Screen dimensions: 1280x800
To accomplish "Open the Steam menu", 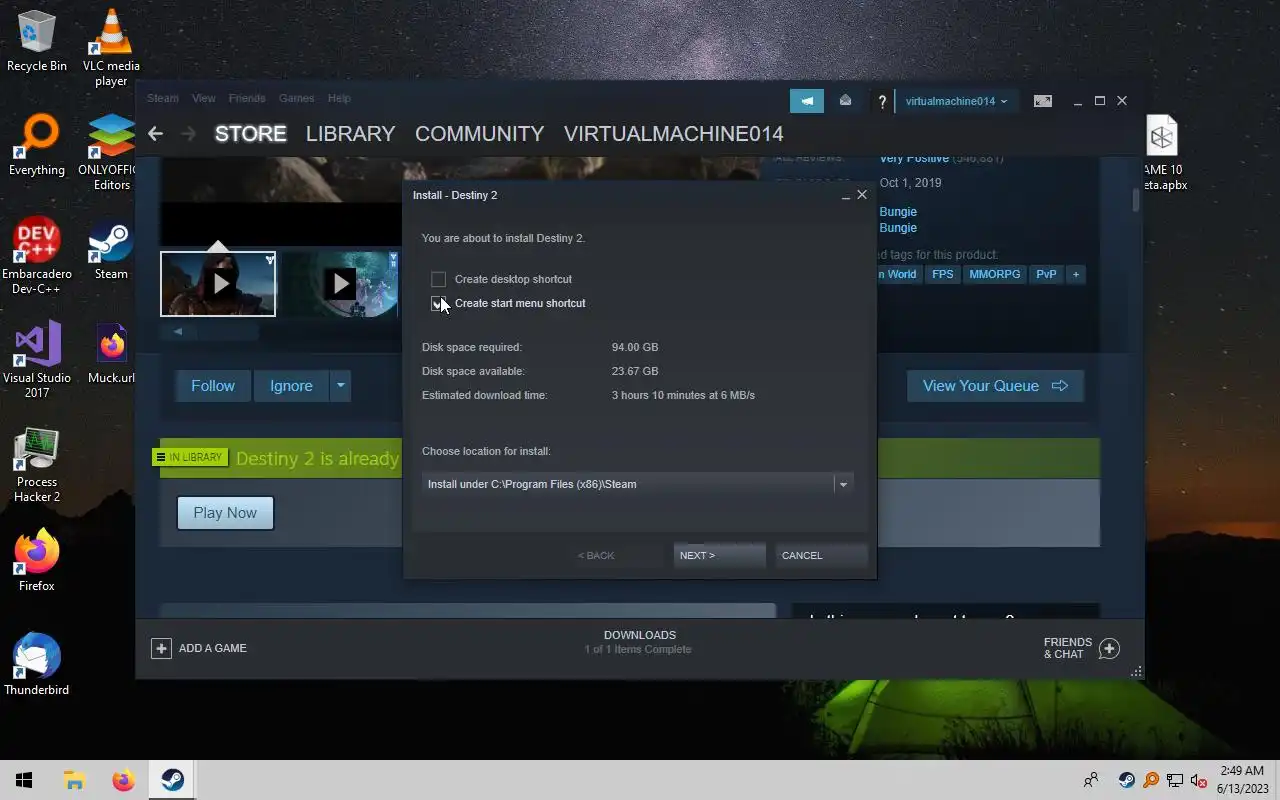I will (162, 98).
